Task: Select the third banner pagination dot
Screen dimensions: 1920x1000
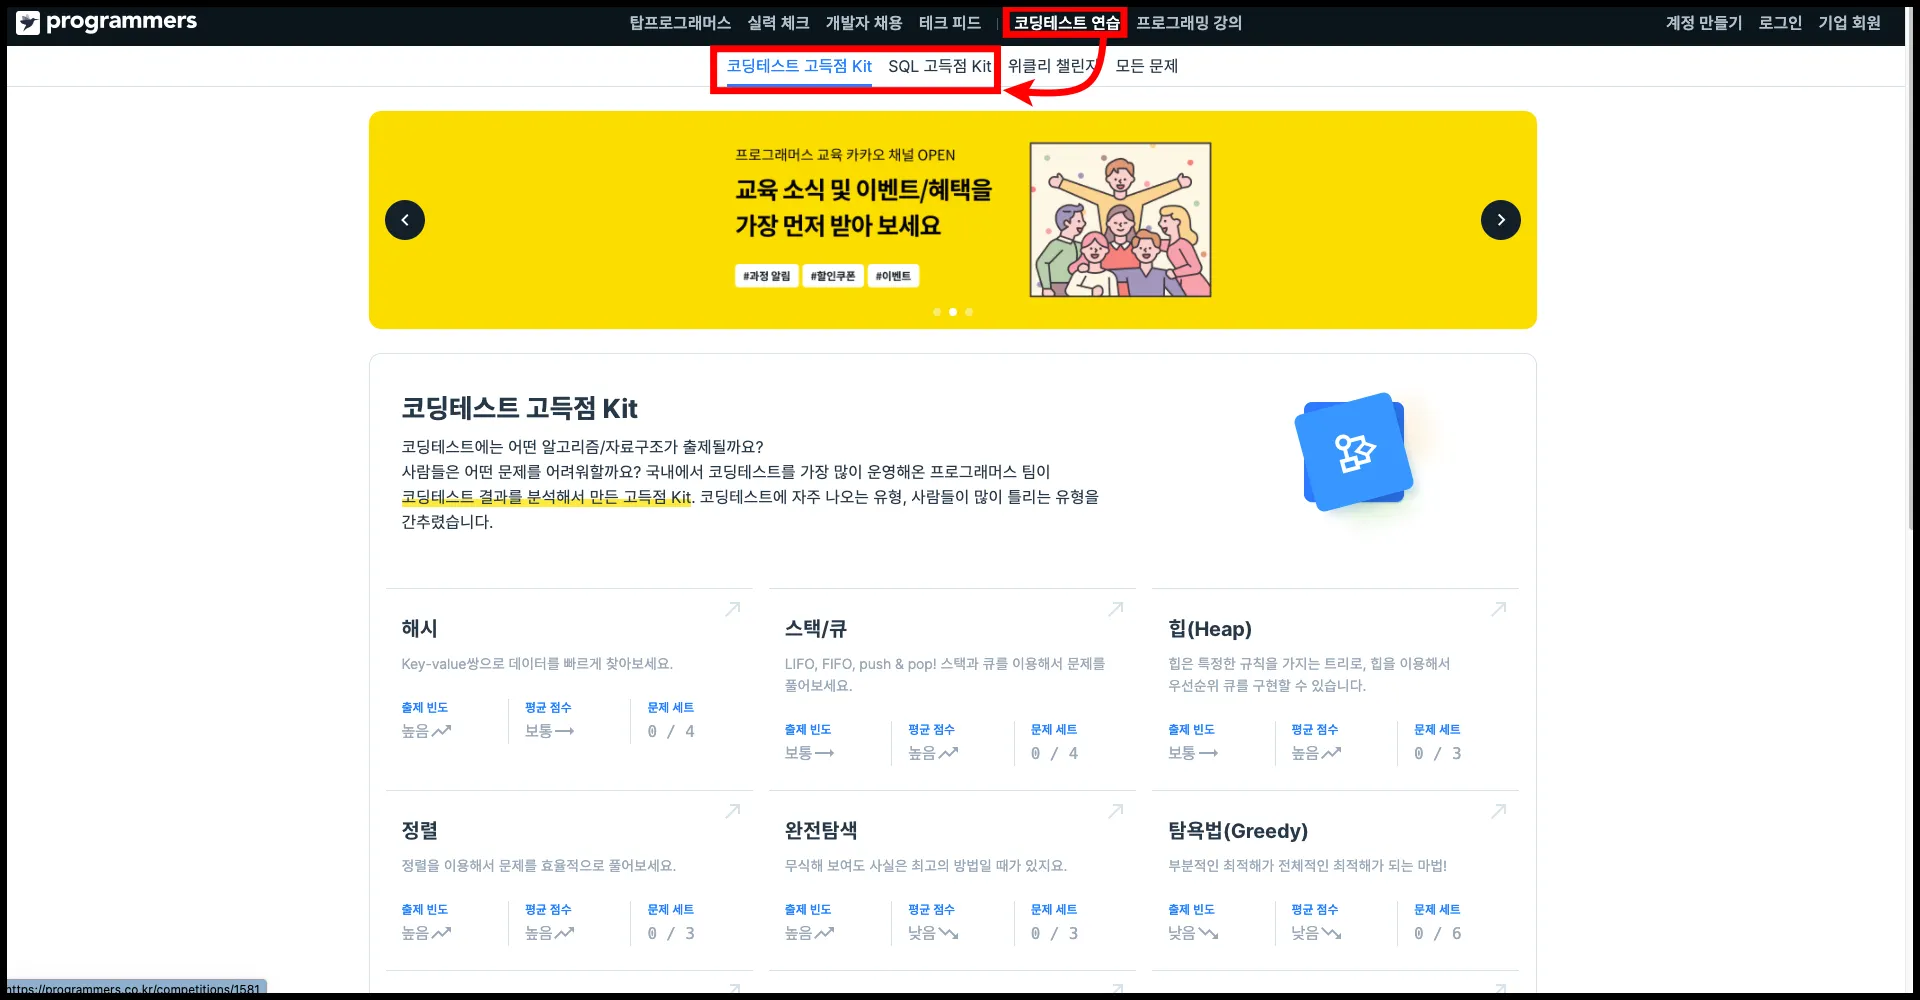Action: pyautogui.click(x=969, y=312)
